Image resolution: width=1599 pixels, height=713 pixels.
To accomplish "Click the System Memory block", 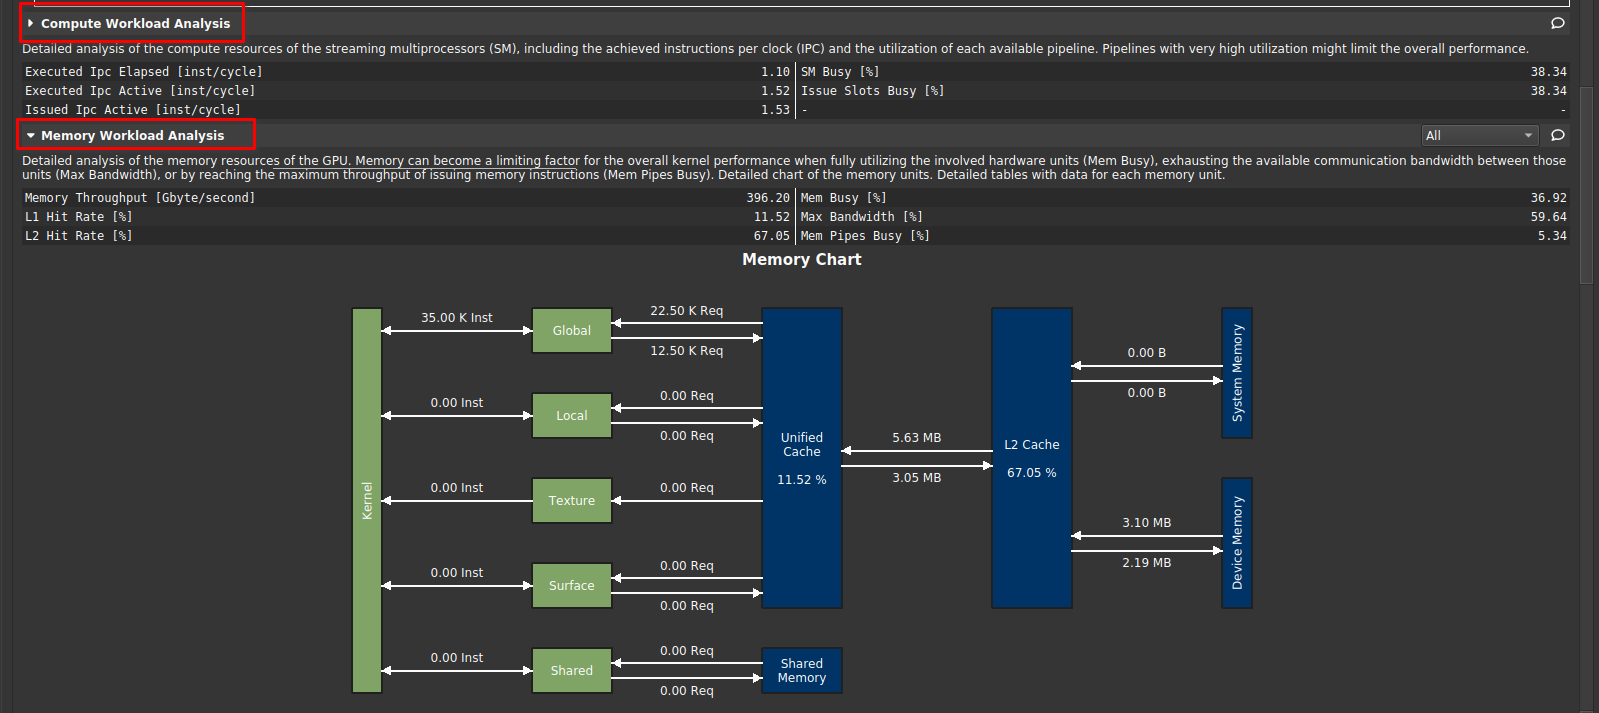I will (x=1236, y=372).
